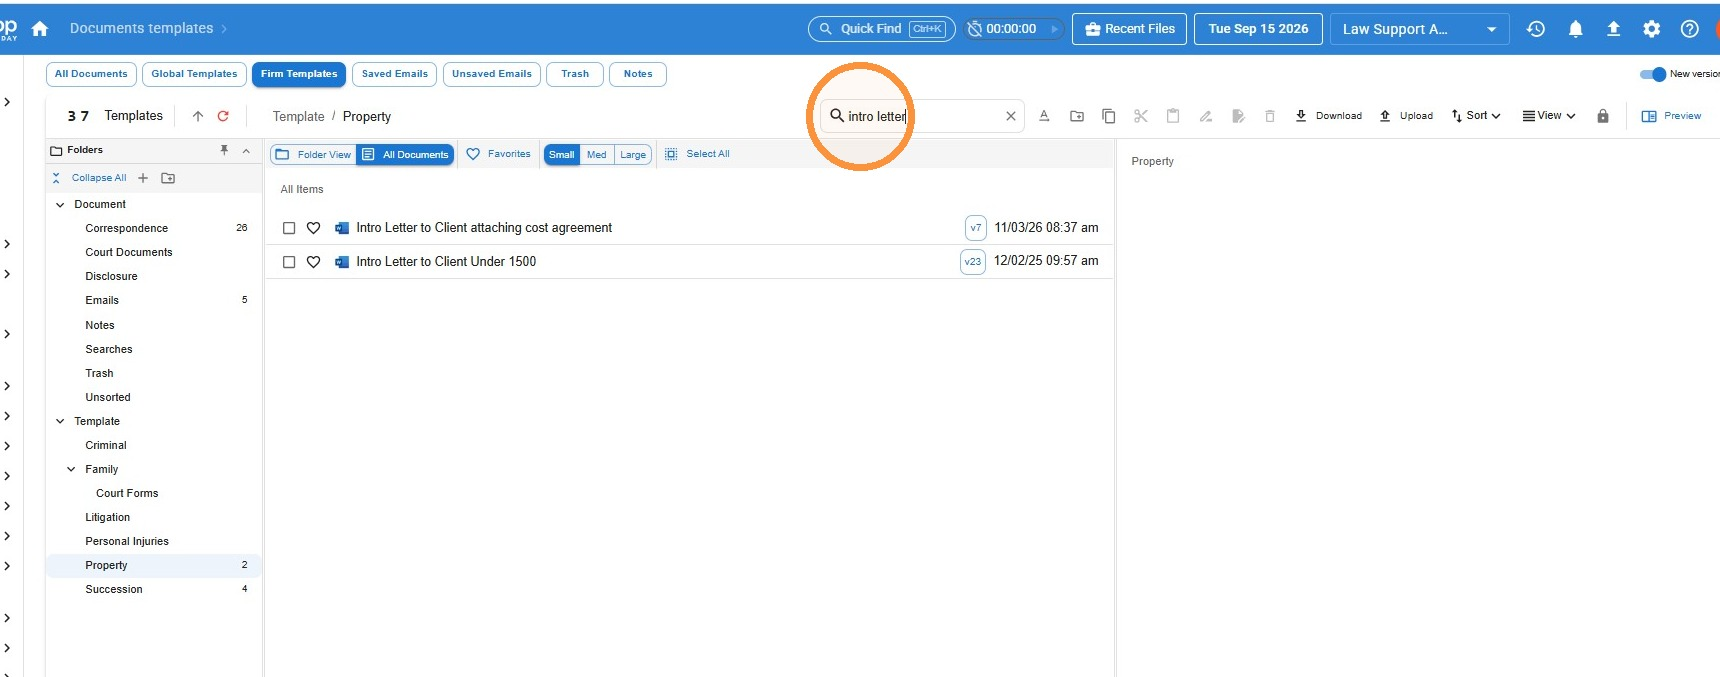
Task: Open the Unsaved Emails tab
Action: point(492,74)
